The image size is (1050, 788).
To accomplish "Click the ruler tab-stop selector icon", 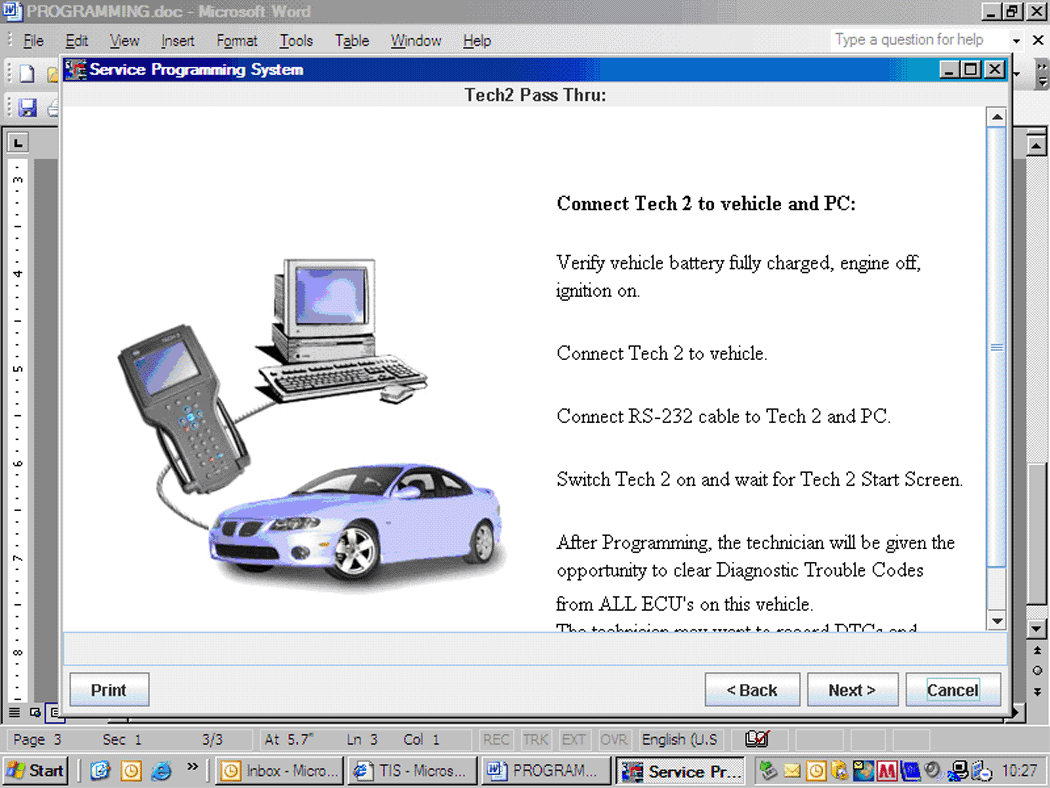I will (x=18, y=143).
